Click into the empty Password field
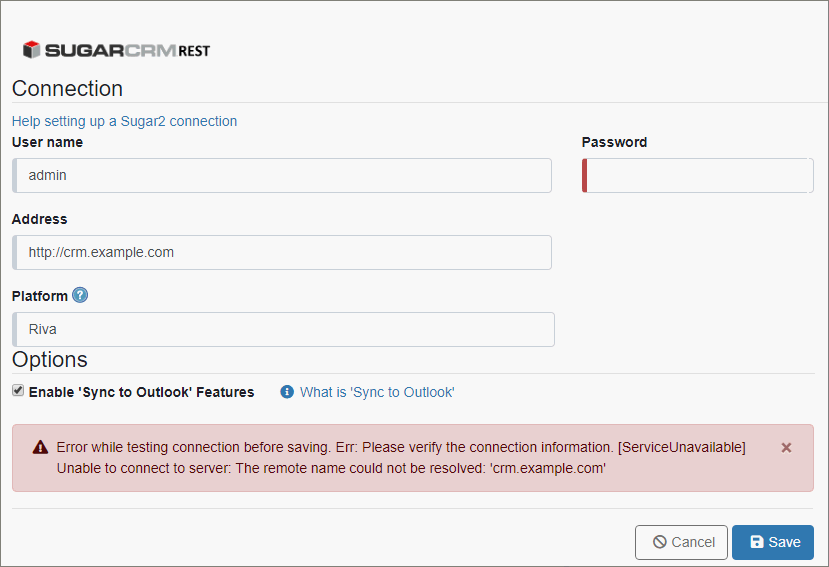829x567 pixels. pos(698,175)
